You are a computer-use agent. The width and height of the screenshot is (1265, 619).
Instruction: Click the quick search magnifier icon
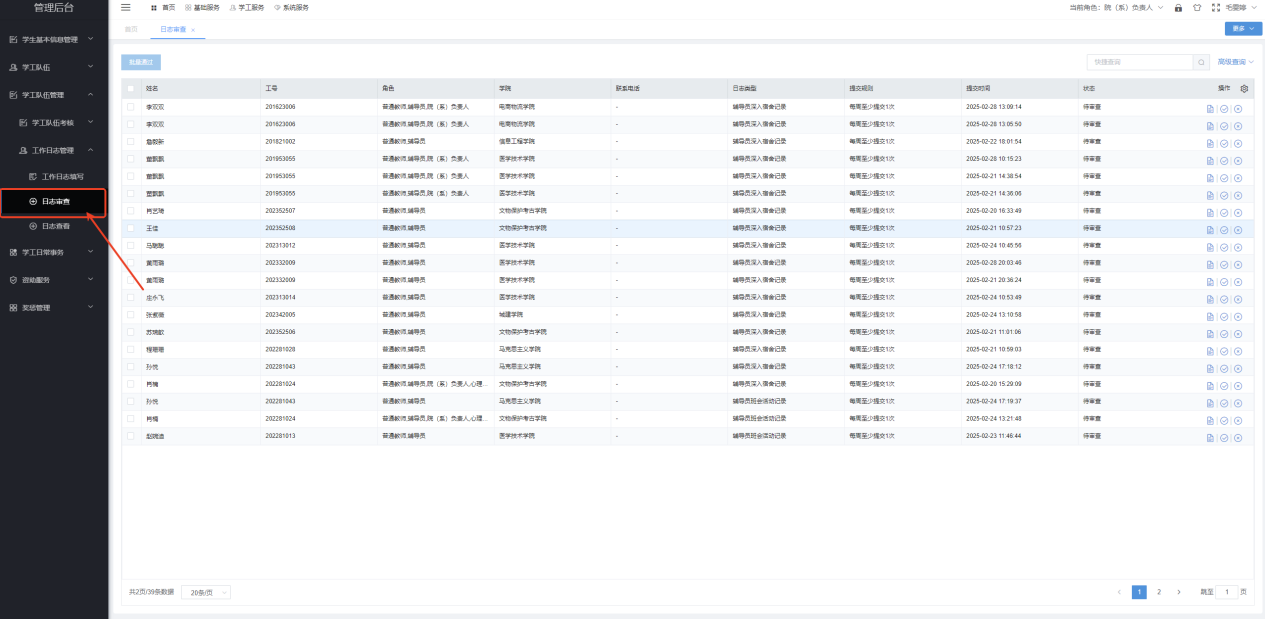[x=1201, y=62]
